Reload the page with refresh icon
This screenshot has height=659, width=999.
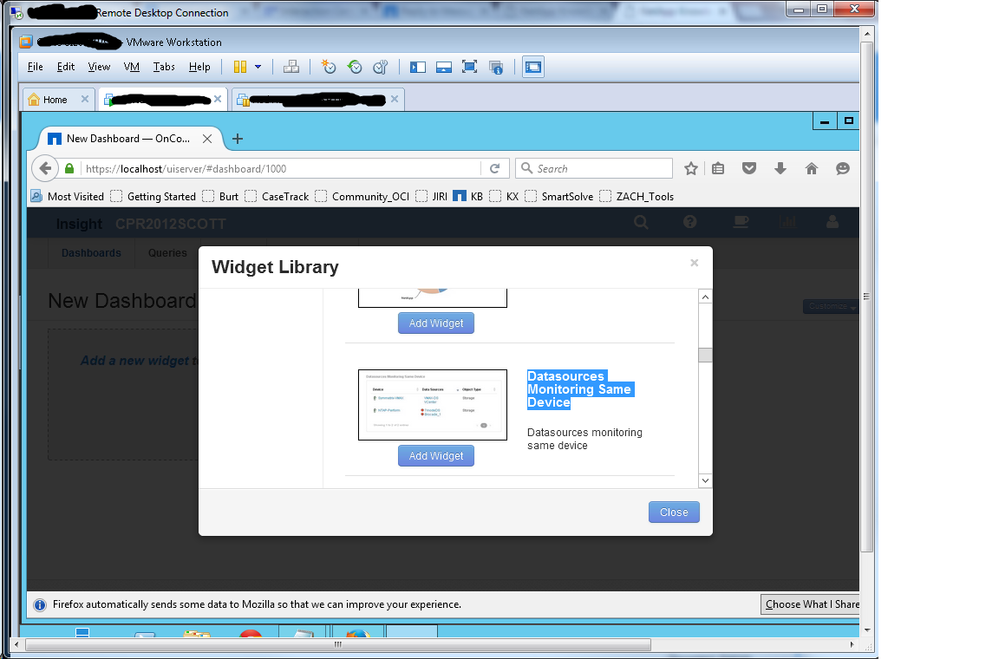point(494,168)
